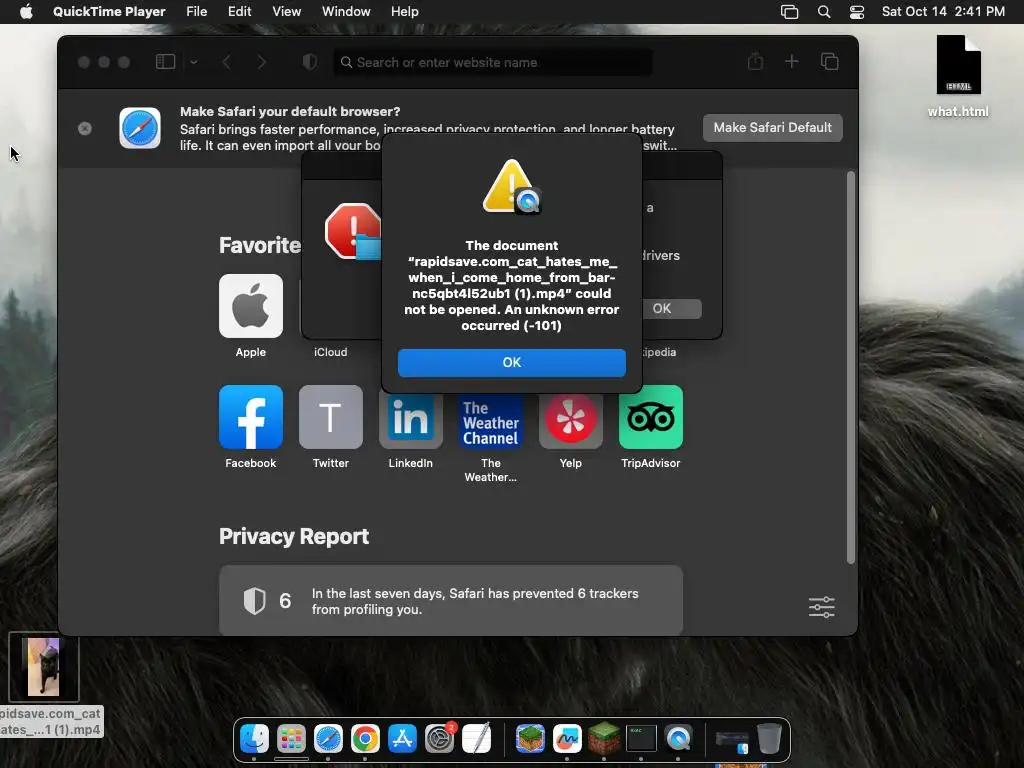Viewport: 1024px width, 768px height.
Task: Open Launchpad from the Dock
Action: tap(291, 739)
